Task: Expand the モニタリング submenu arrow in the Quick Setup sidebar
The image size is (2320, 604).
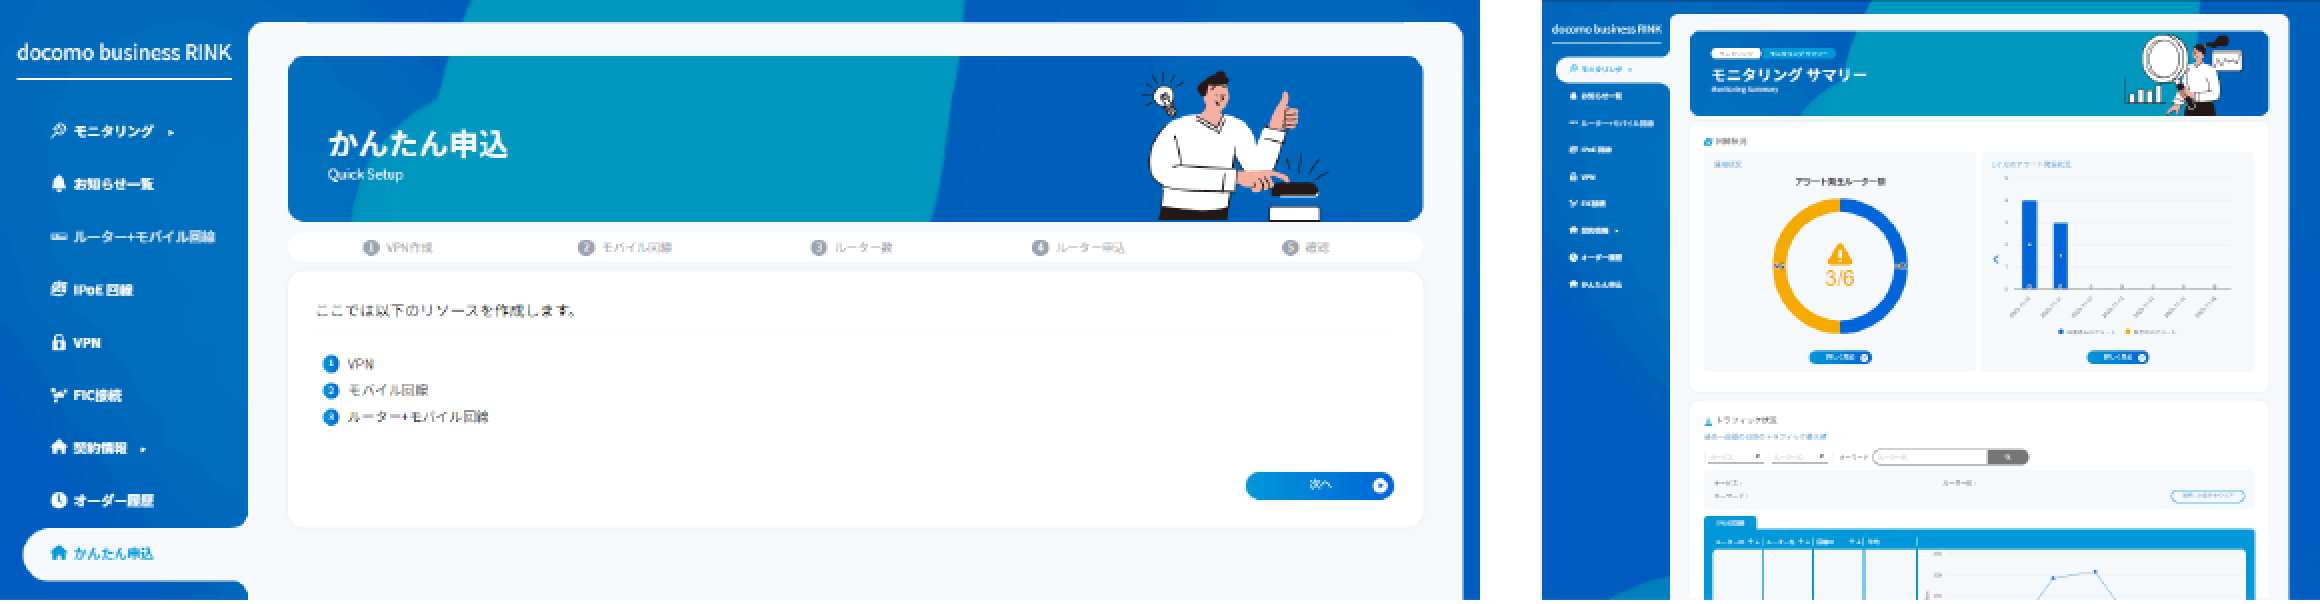Action: coord(171,132)
